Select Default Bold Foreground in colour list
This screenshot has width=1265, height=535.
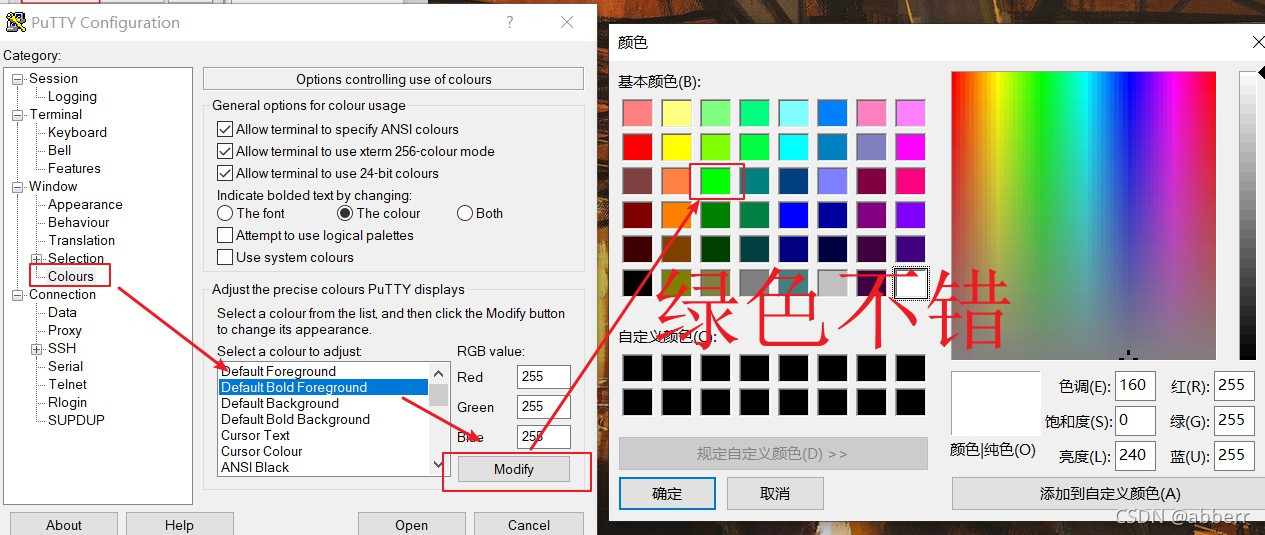[324, 387]
